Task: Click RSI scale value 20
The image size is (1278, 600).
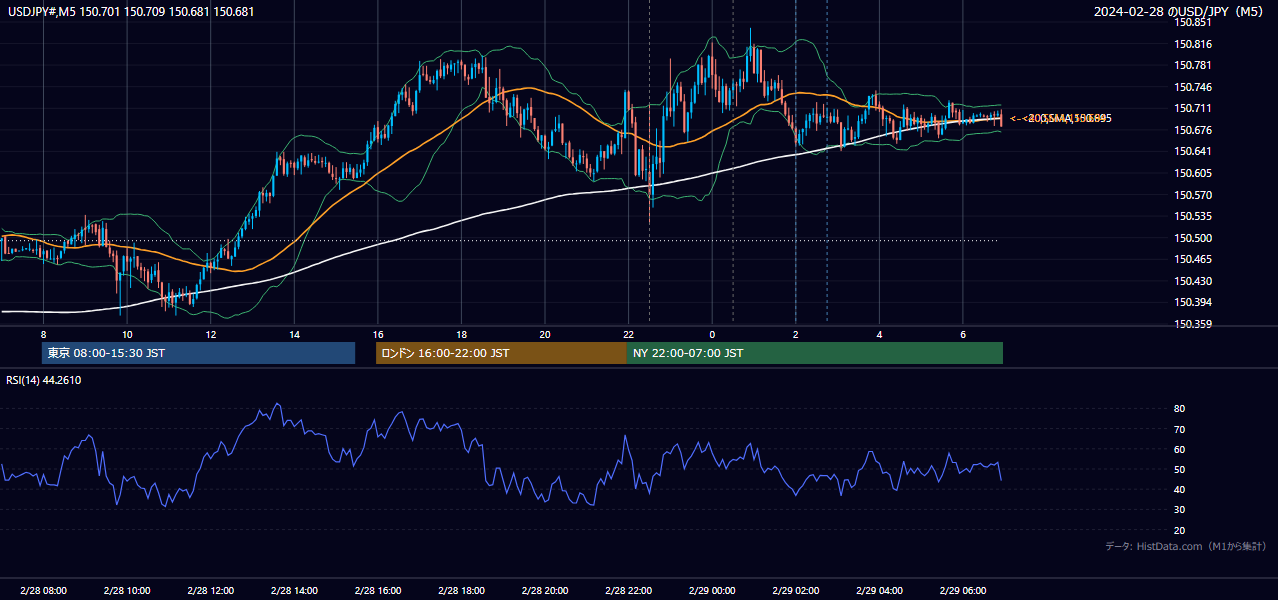Action: pos(1180,530)
